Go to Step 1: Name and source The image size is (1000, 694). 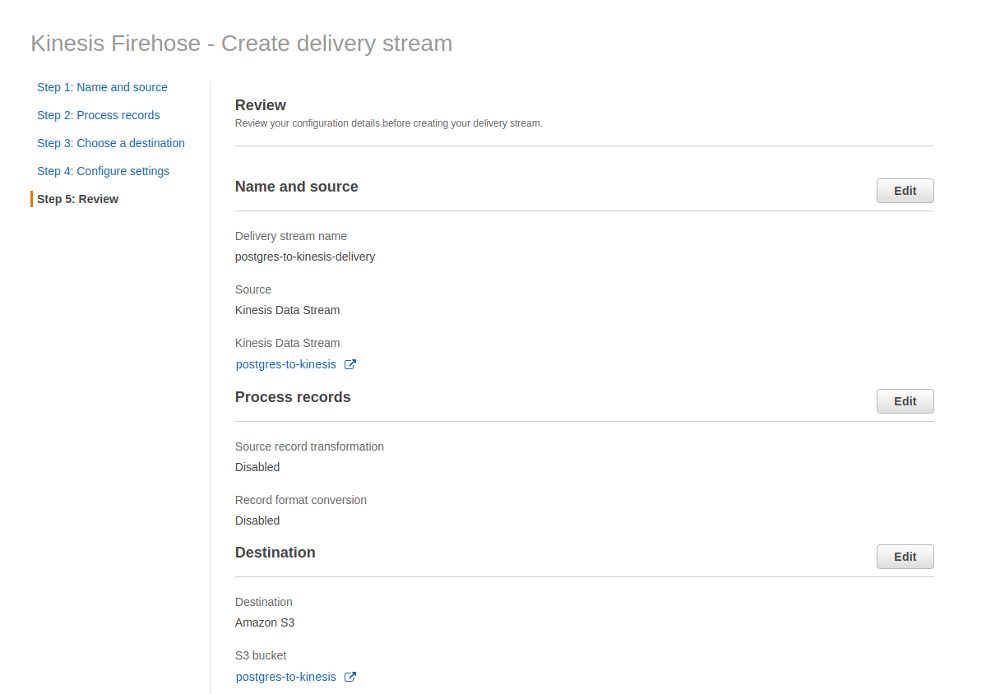[102, 87]
